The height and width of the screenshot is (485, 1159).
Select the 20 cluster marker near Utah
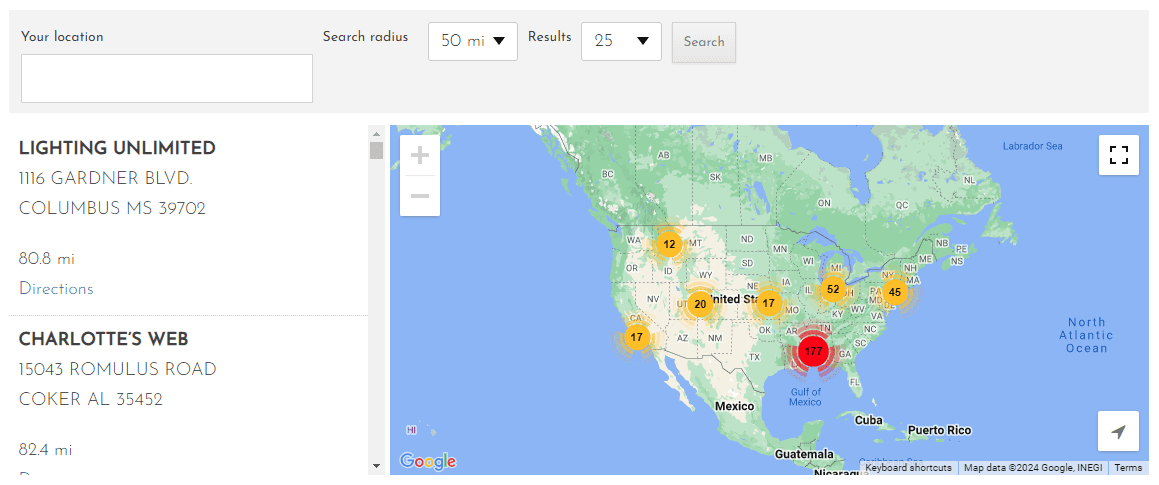click(x=700, y=304)
